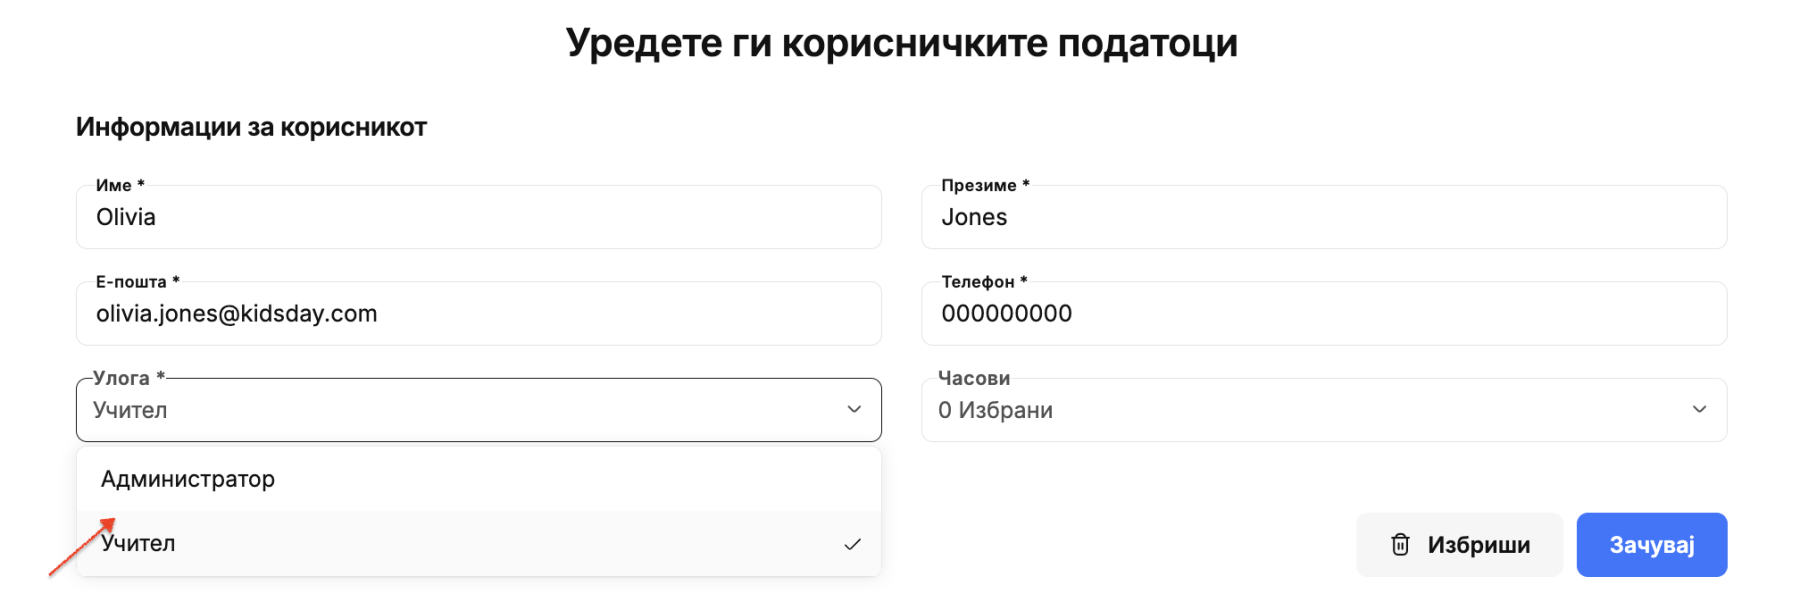Image resolution: width=1800 pixels, height=602 pixels.
Task: Click into the Е-пошта email address field
Action: pyautogui.click(x=479, y=314)
